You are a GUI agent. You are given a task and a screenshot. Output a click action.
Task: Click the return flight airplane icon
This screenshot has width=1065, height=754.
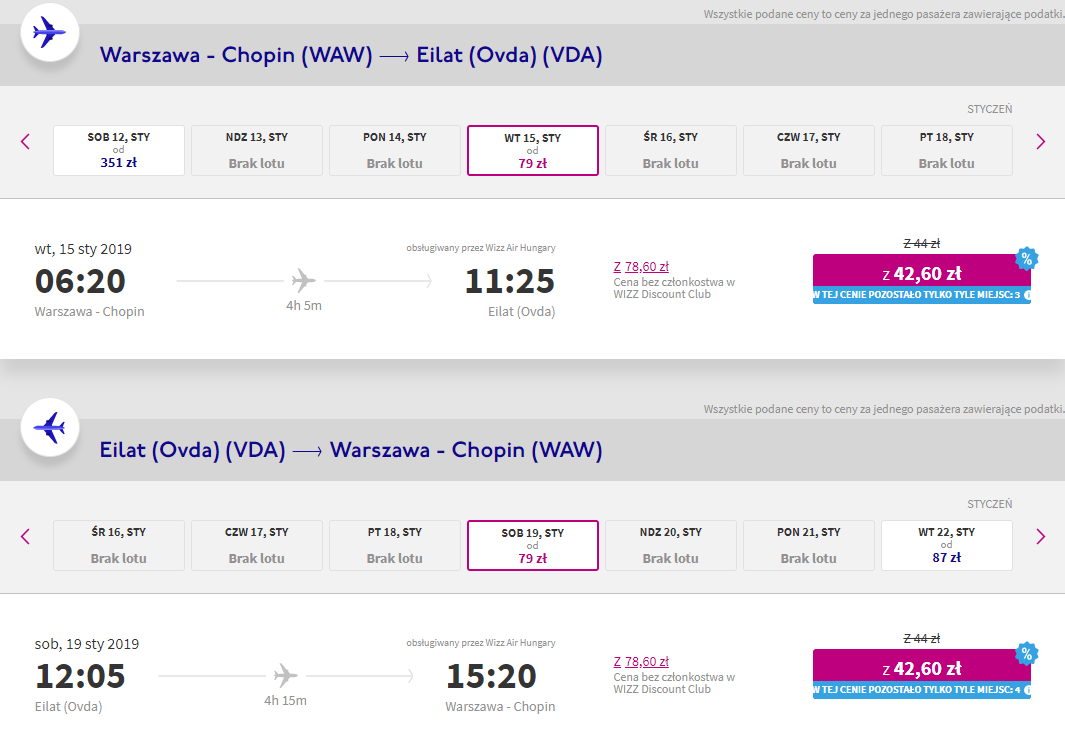point(50,427)
